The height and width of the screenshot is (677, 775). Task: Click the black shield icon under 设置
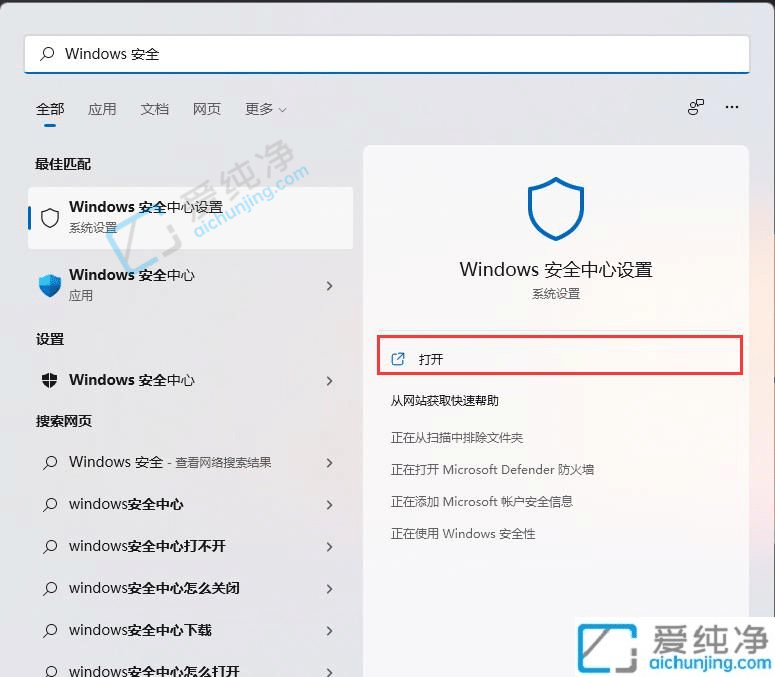(x=50, y=380)
